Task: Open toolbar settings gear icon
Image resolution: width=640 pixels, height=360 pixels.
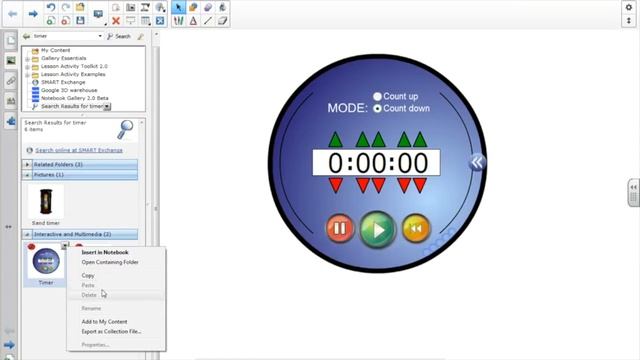Action: [x=629, y=7]
